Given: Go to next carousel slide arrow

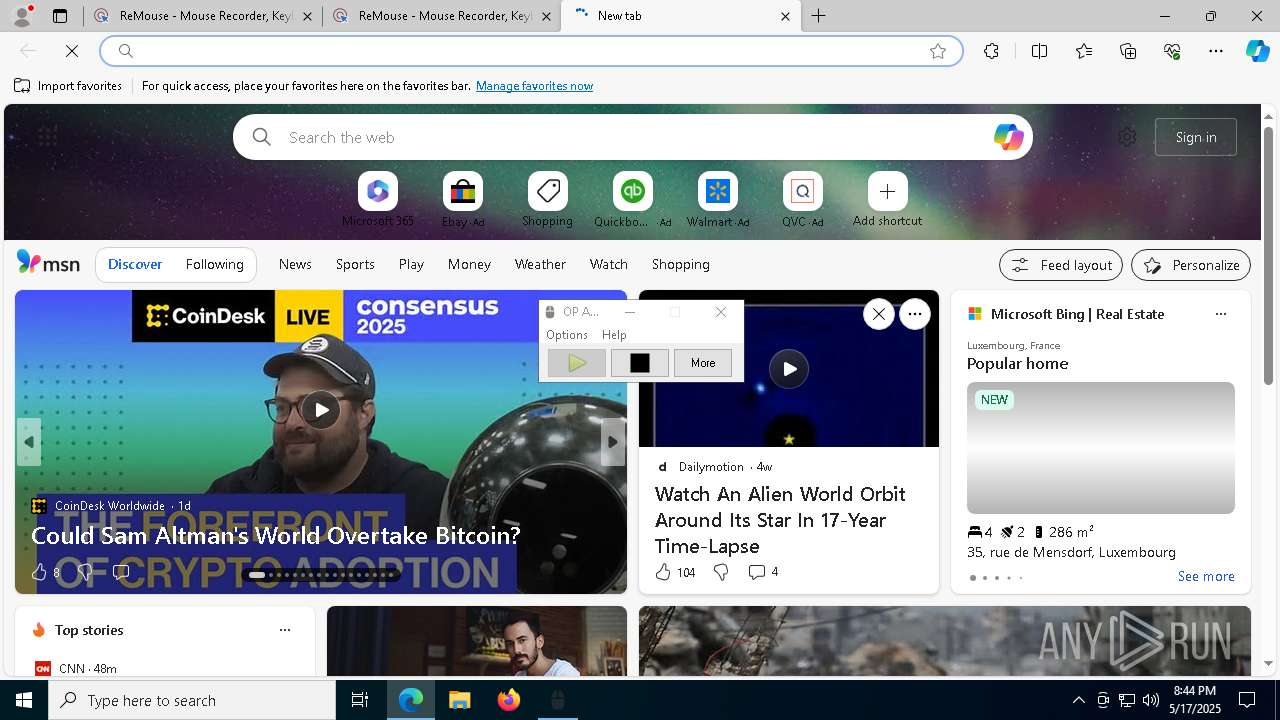Looking at the screenshot, I should pyautogui.click(x=612, y=442).
